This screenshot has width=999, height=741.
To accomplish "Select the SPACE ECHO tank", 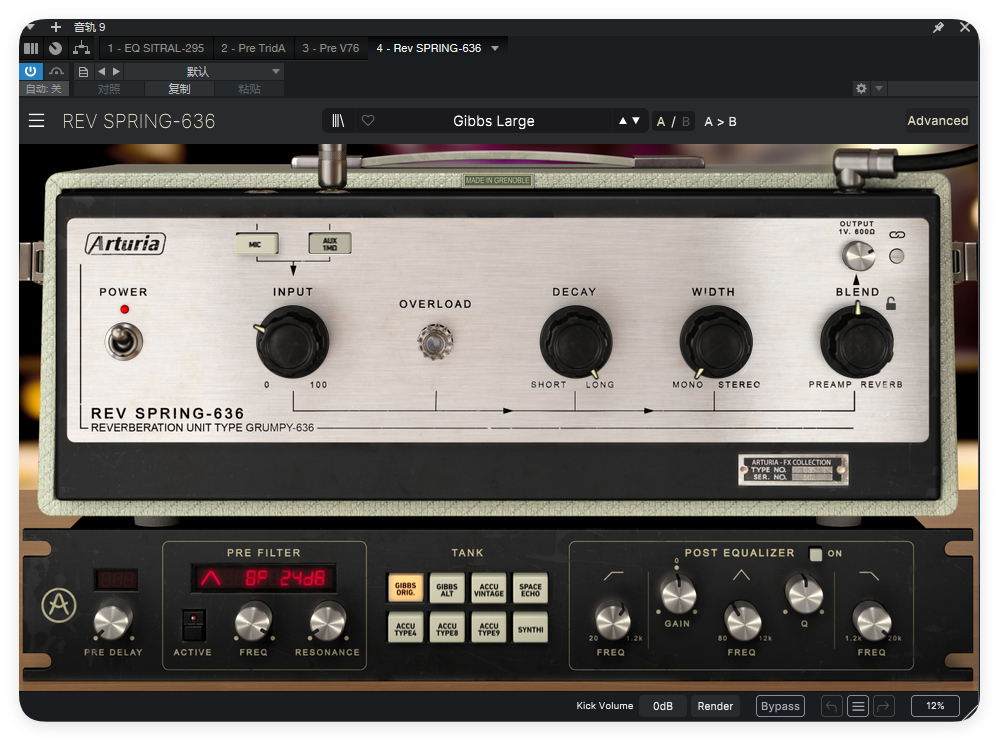I will pyautogui.click(x=530, y=588).
